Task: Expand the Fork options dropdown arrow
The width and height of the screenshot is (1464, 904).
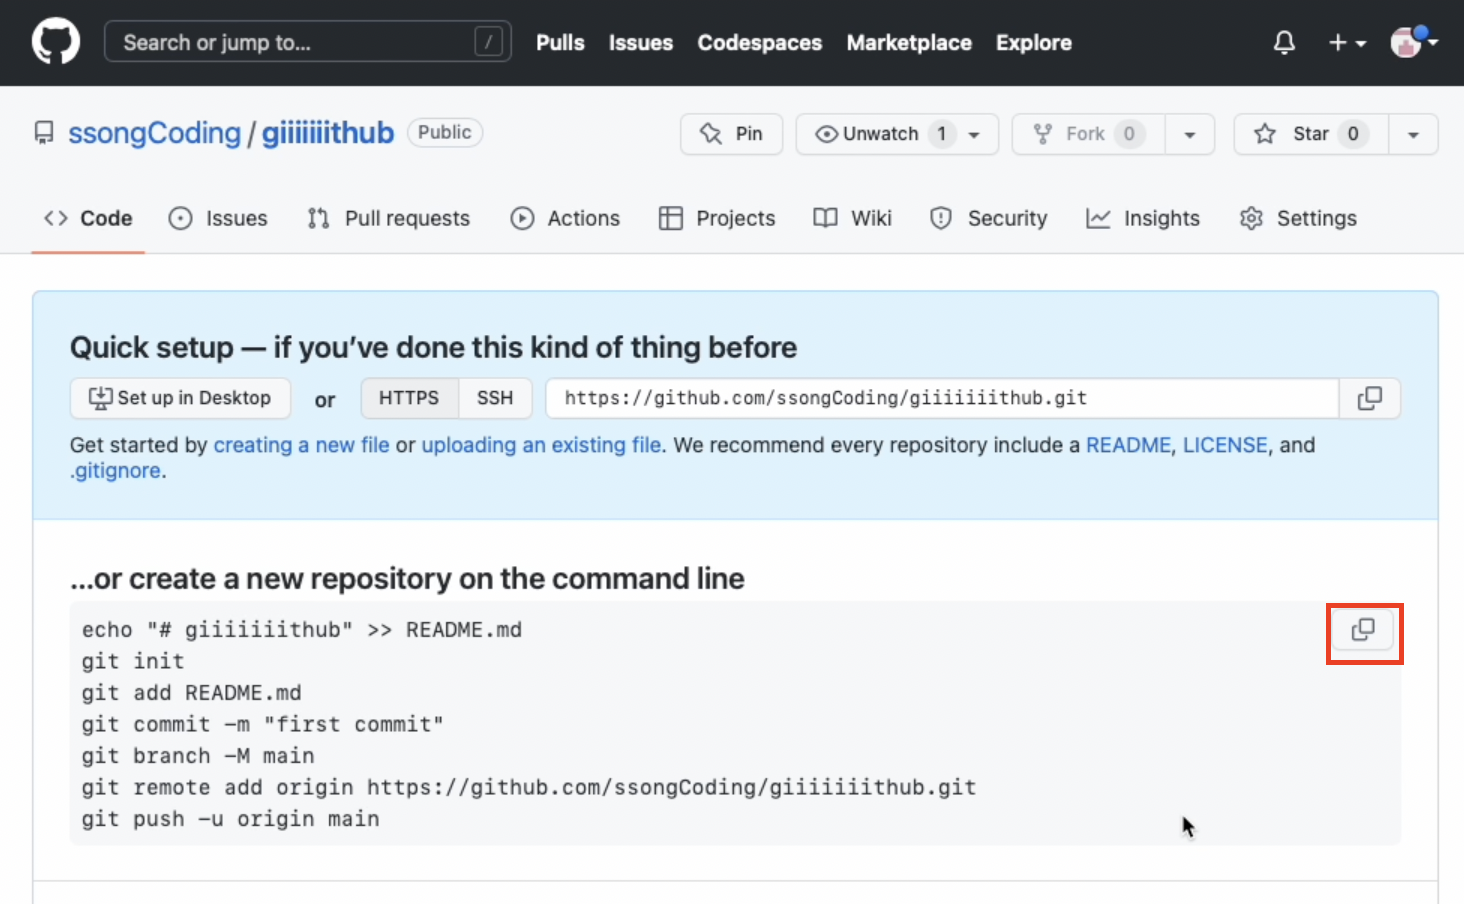Action: pos(1190,134)
